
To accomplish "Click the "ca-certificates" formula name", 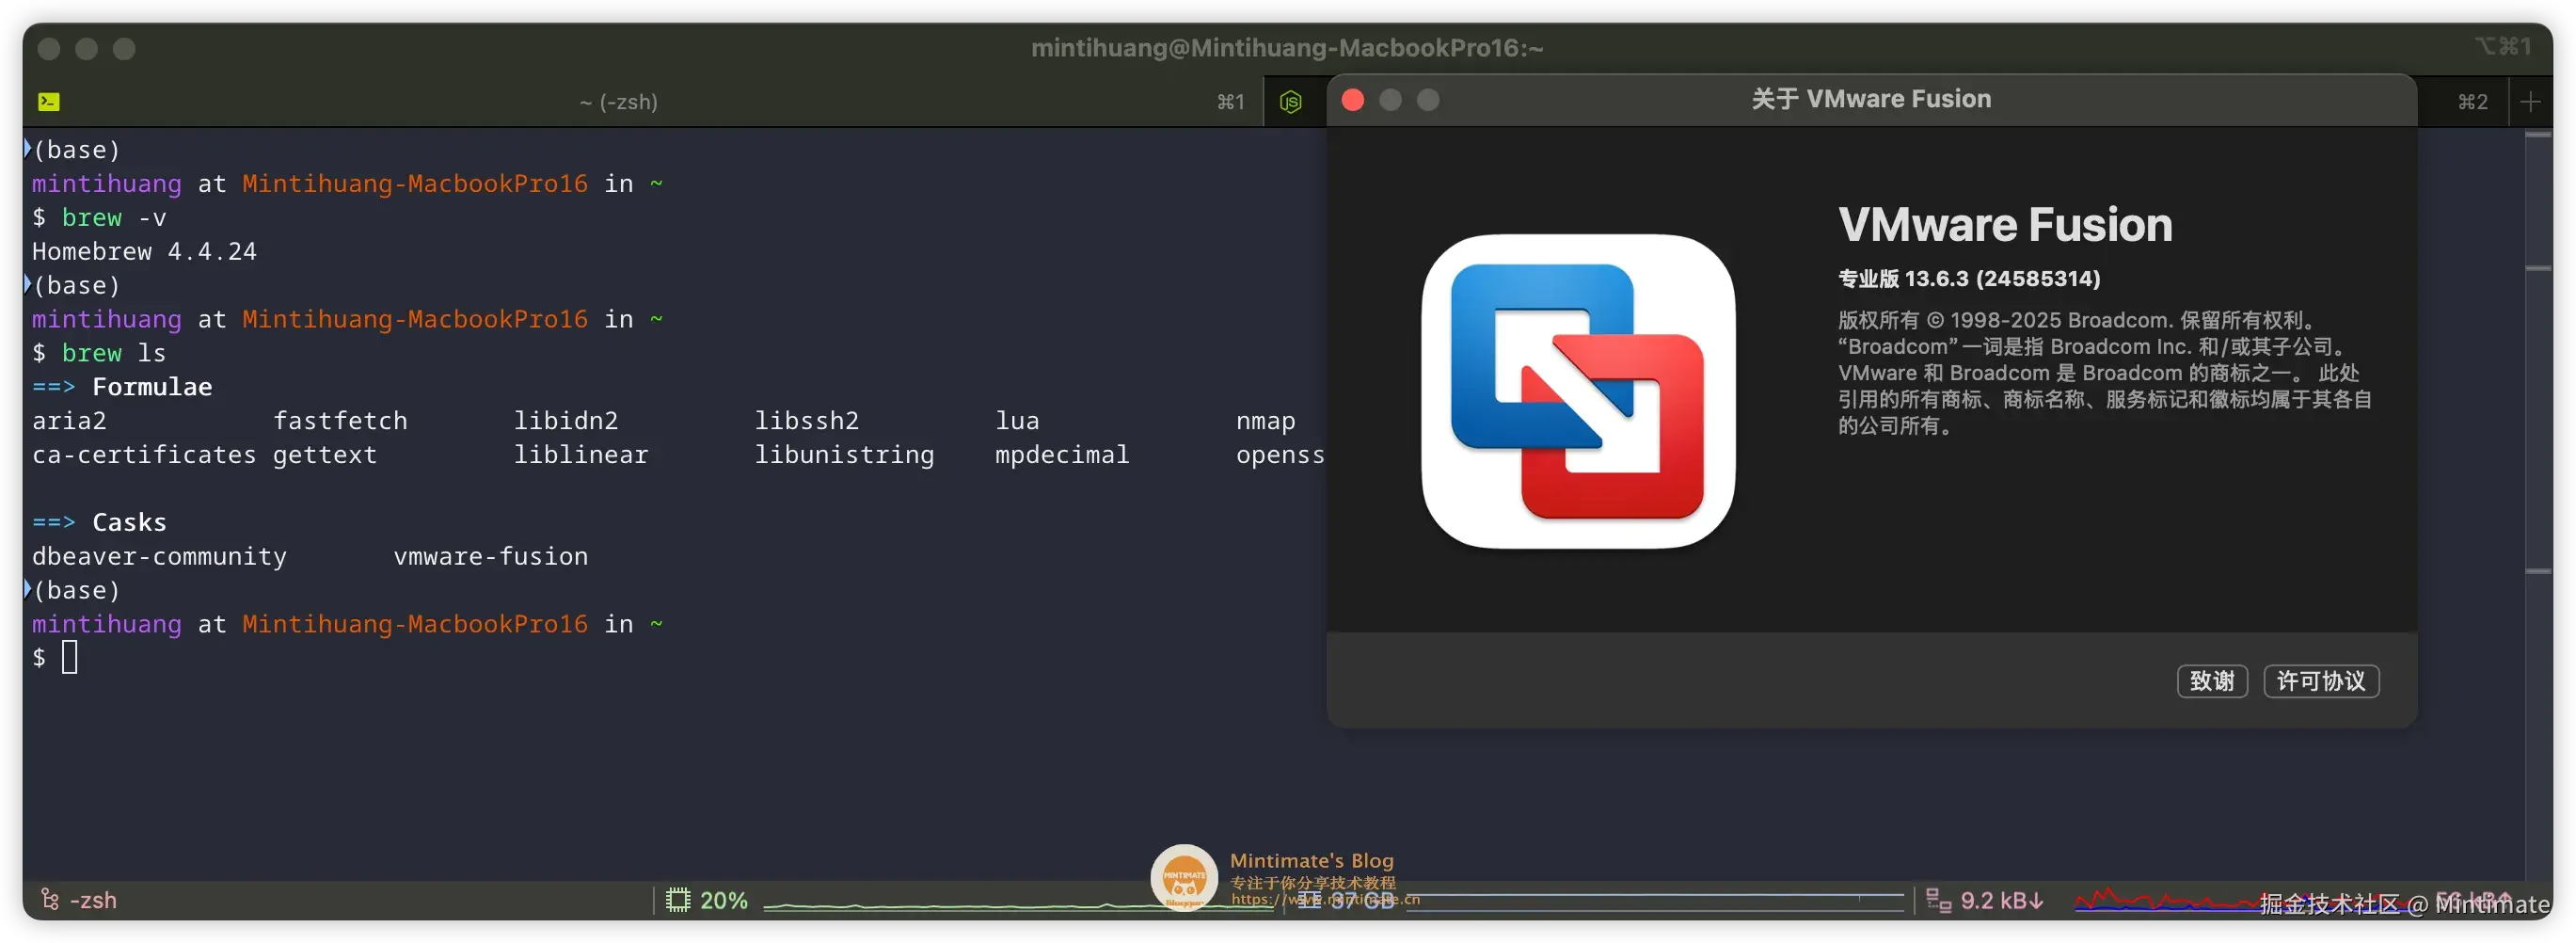I will 144,455.
